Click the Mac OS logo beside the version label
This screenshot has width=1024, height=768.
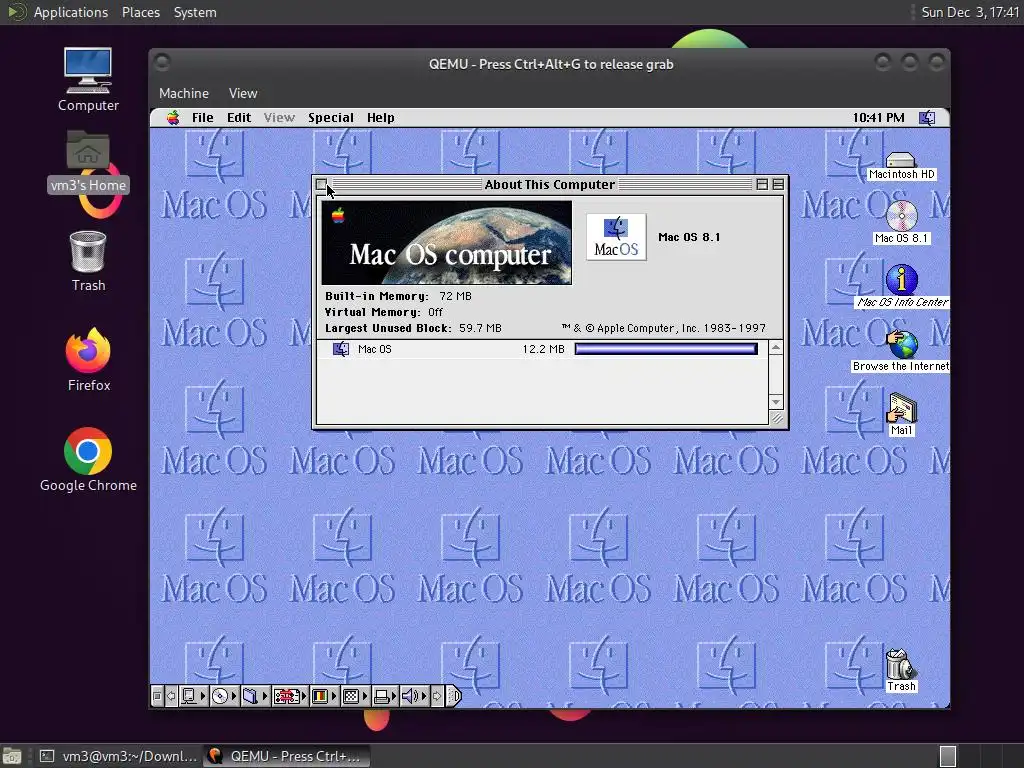[616, 237]
